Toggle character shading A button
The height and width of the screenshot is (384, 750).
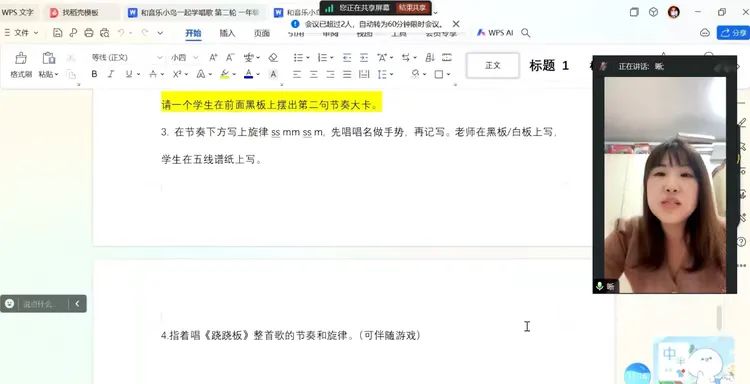273,74
